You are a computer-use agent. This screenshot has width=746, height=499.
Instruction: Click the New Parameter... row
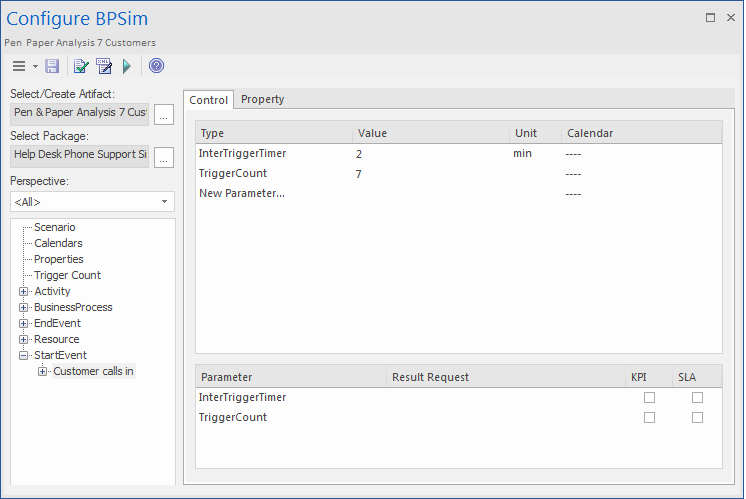(242, 193)
